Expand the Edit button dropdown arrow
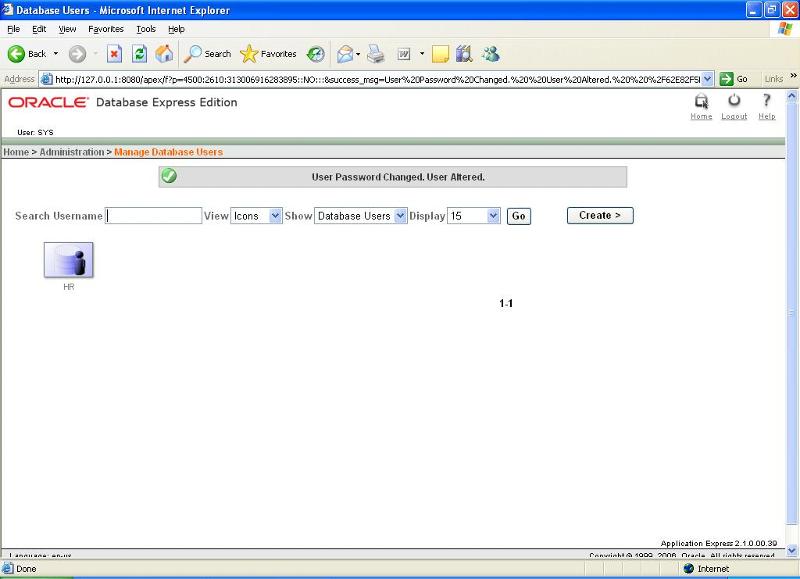The width and height of the screenshot is (800, 579). point(422,54)
